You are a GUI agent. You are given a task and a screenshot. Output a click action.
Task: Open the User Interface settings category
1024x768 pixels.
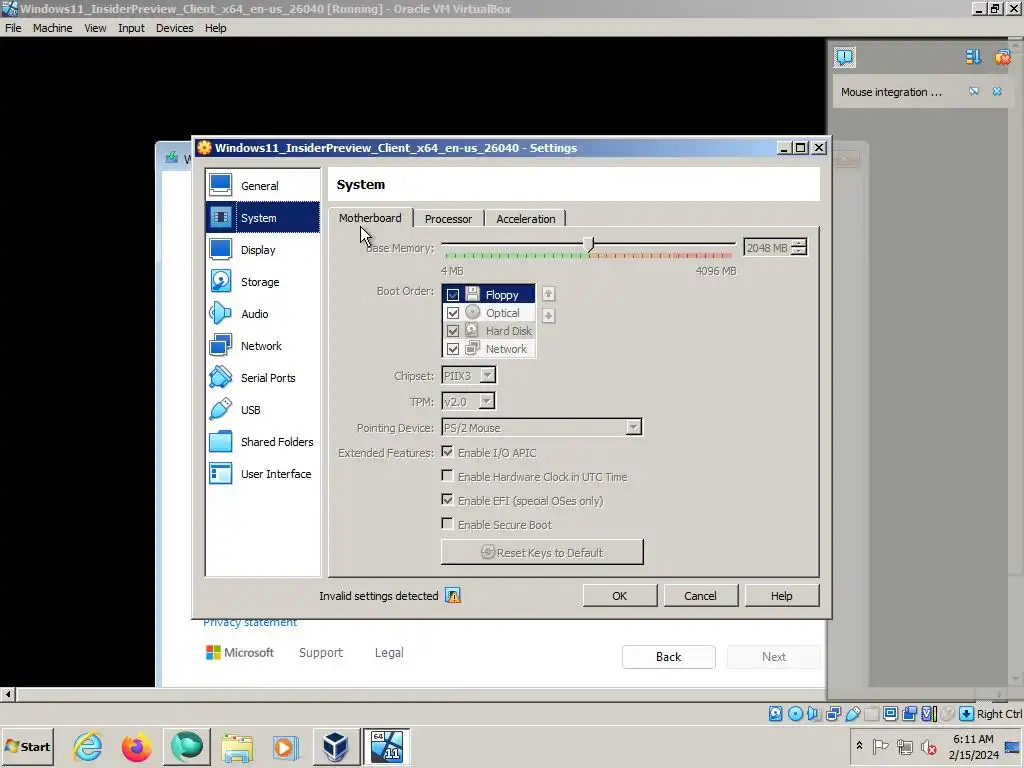[263, 473]
